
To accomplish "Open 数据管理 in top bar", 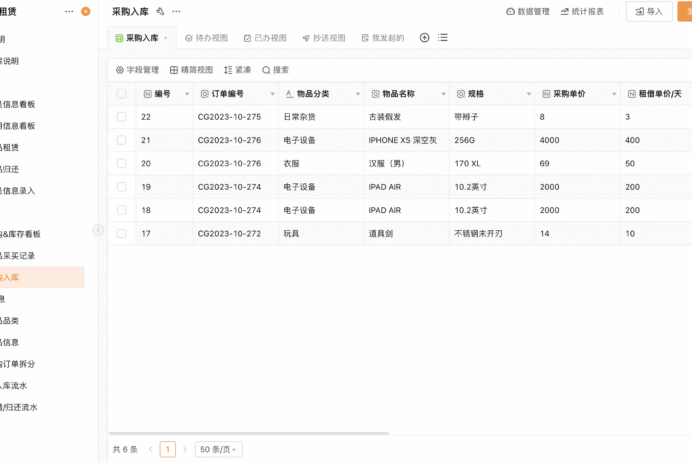I will pos(528,11).
